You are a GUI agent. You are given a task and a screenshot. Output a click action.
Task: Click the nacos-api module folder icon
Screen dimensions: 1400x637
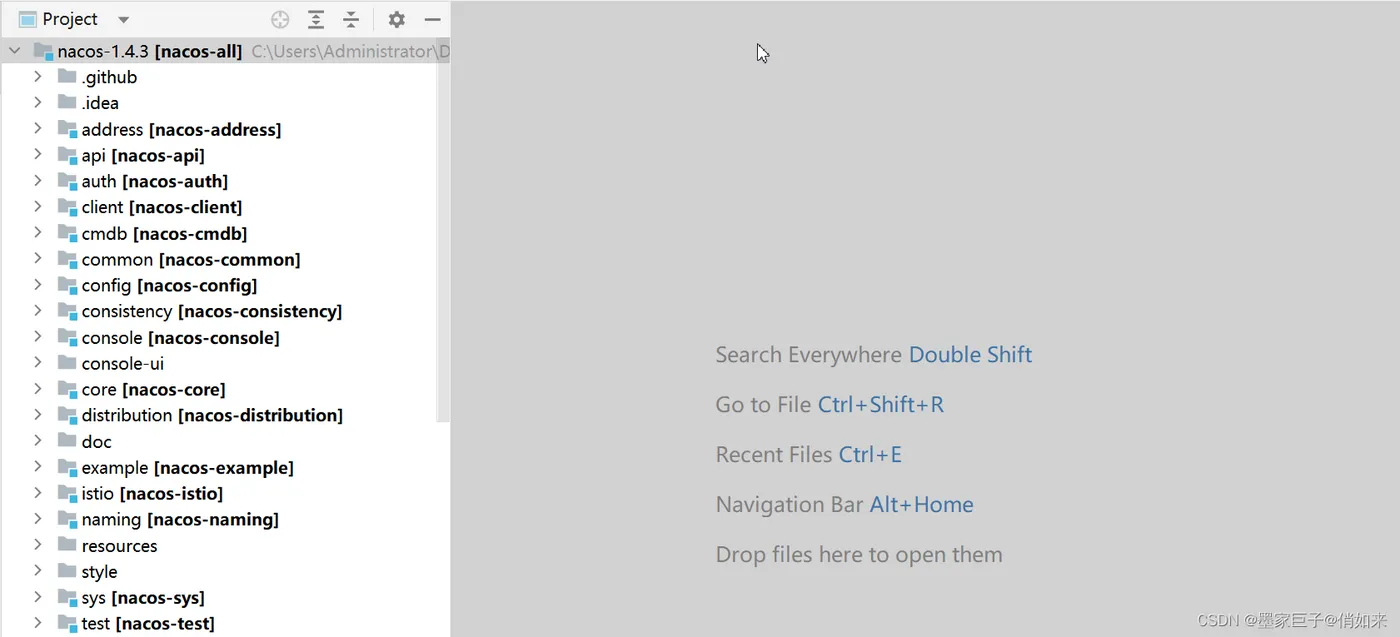[67, 155]
